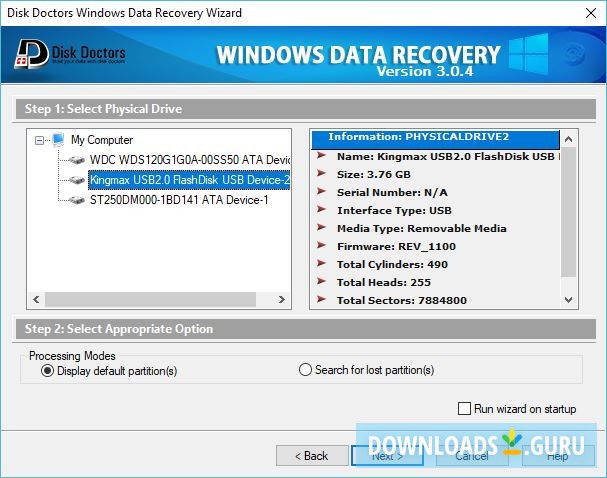The width and height of the screenshot is (607, 478).
Task: Click the My Computer monitor icon
Action: point(58,140)
